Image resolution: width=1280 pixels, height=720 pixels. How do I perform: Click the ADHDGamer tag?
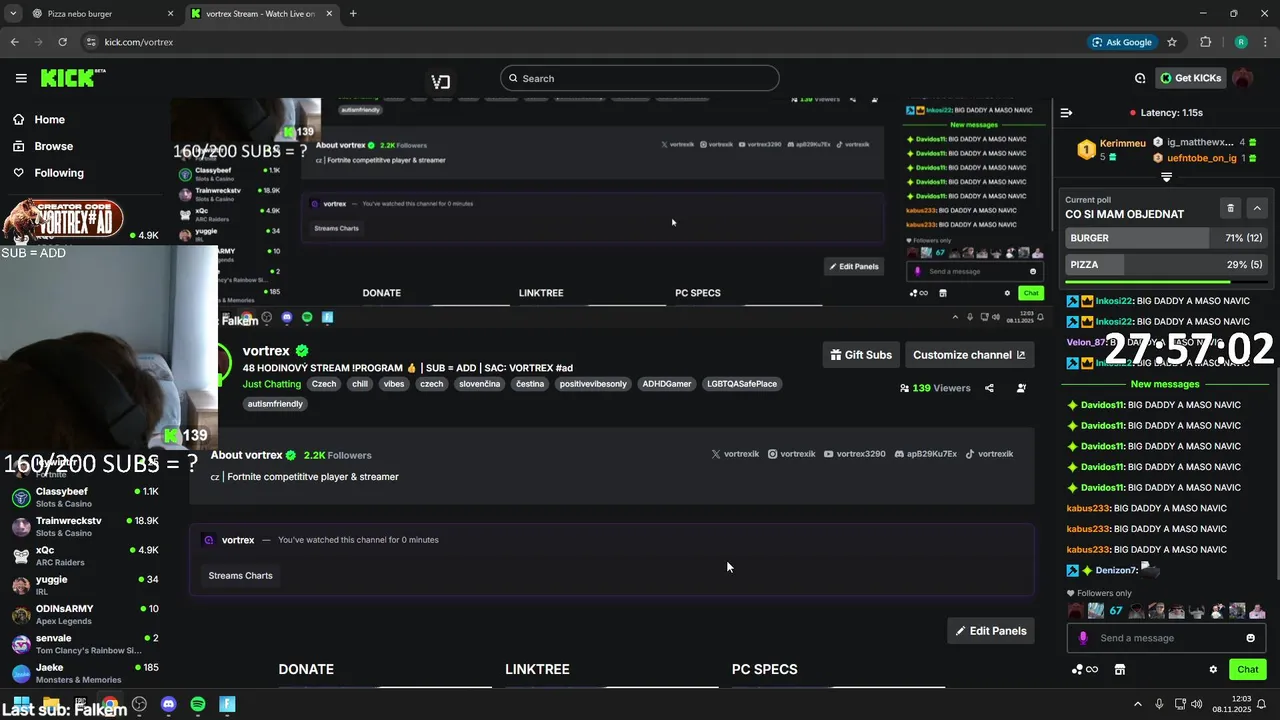(667, 384)
